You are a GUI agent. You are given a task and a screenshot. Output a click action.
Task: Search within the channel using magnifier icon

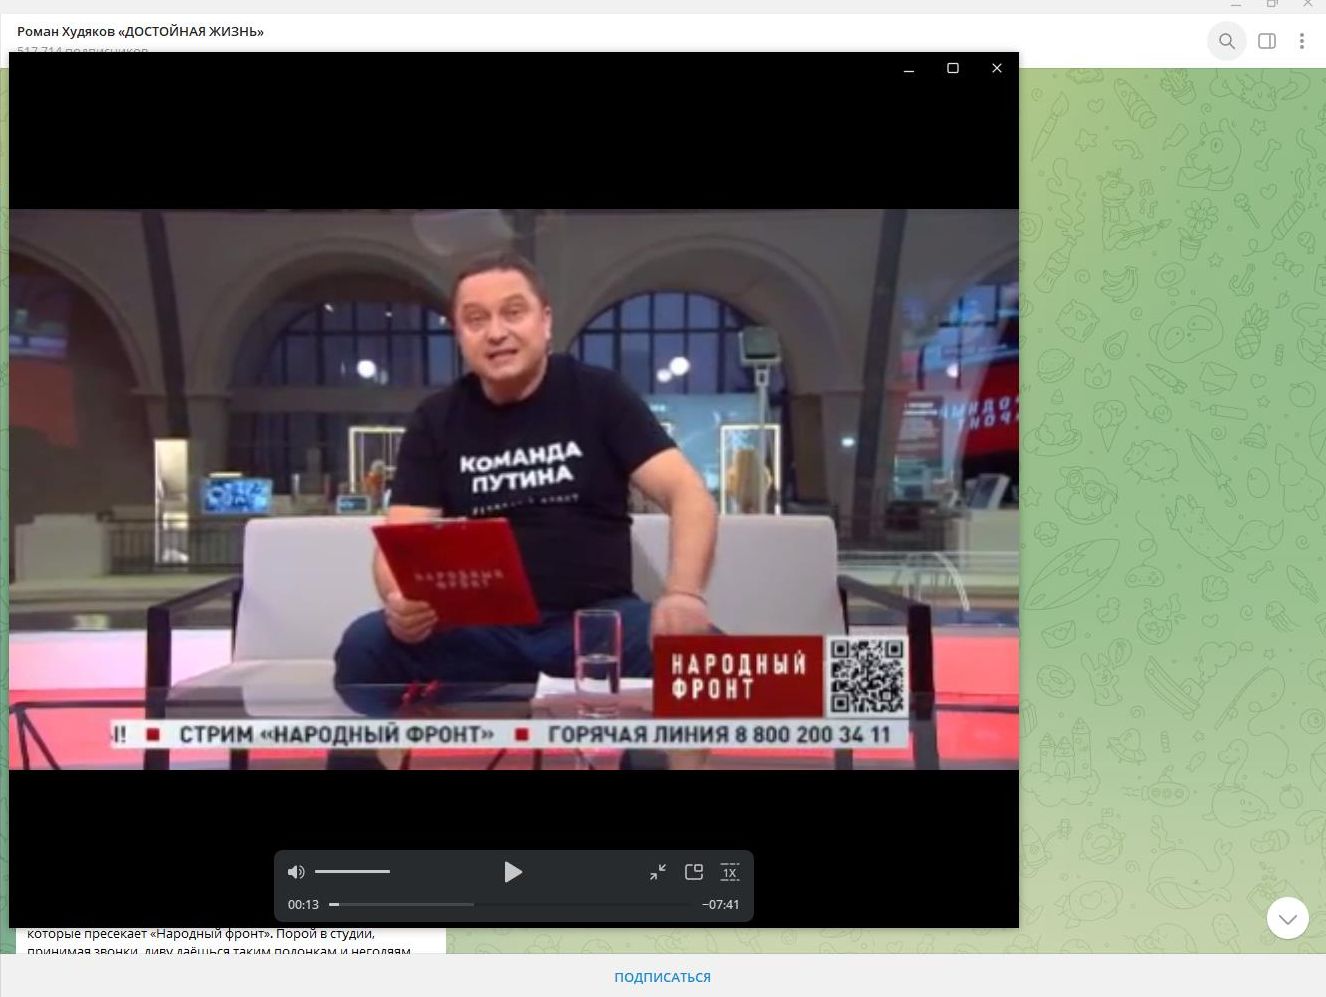coord(1226,41)
